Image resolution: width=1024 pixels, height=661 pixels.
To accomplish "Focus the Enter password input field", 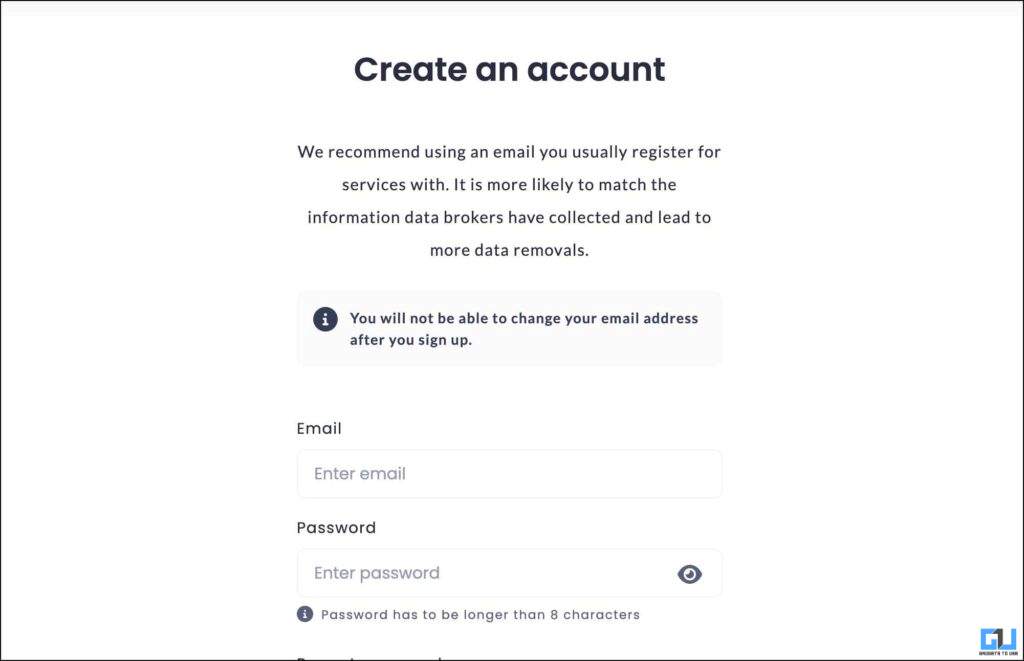I will pos(509,573).
